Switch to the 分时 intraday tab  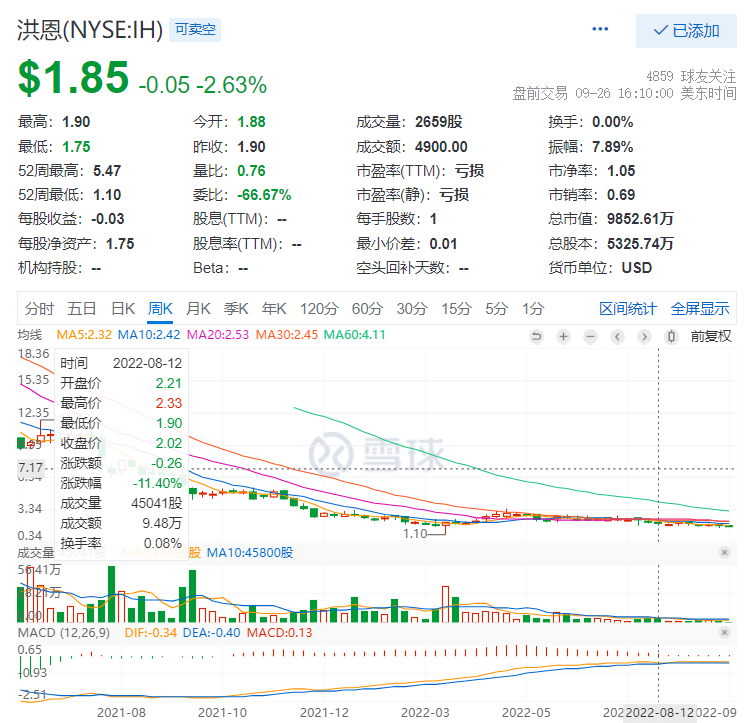40,308
